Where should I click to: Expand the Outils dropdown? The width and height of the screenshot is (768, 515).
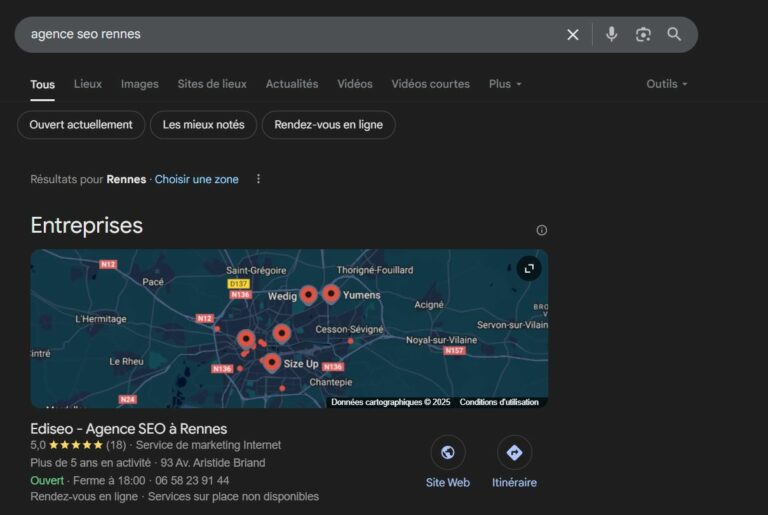point(667,84)
